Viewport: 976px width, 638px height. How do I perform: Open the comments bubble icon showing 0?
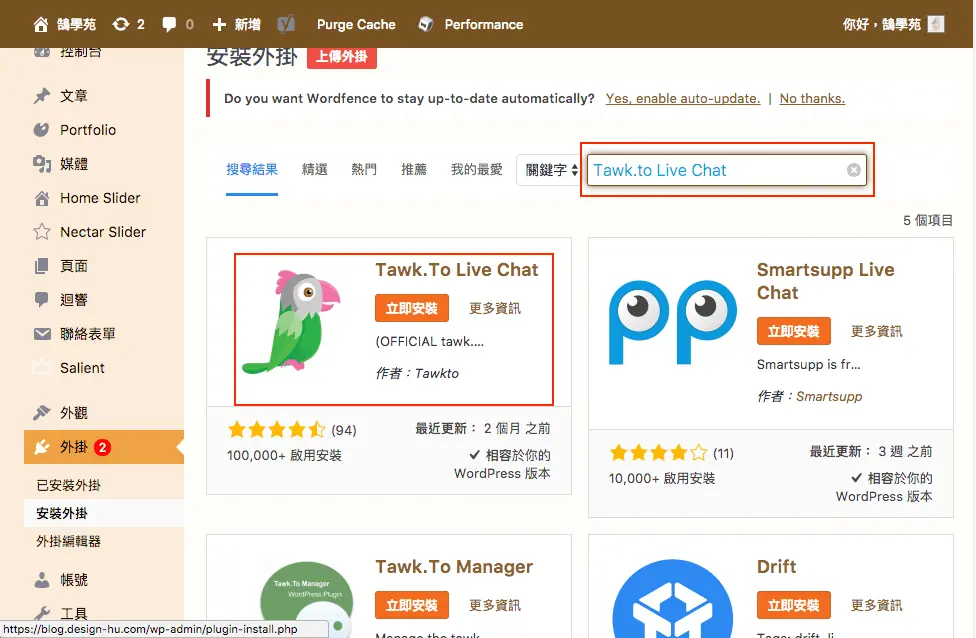coord(169,24)
